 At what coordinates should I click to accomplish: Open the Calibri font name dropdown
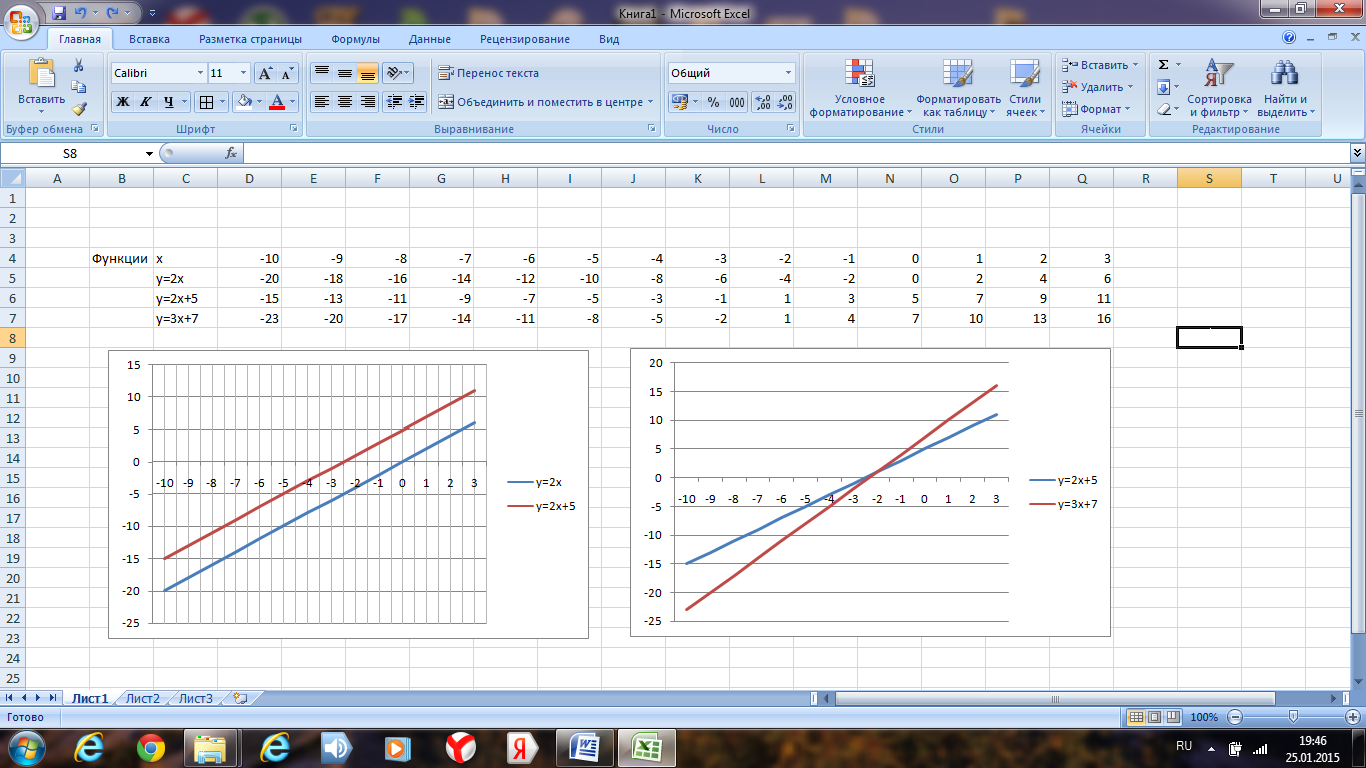tap(199, 73)
